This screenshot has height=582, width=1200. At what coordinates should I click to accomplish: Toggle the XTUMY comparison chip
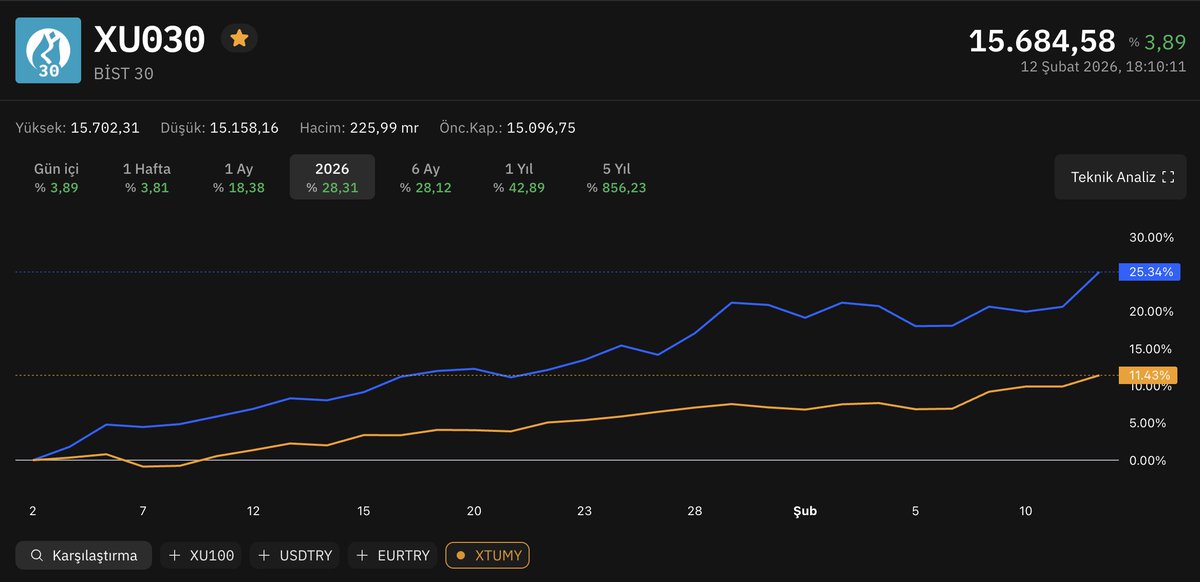pyautogui.click(x=487, y=555)
